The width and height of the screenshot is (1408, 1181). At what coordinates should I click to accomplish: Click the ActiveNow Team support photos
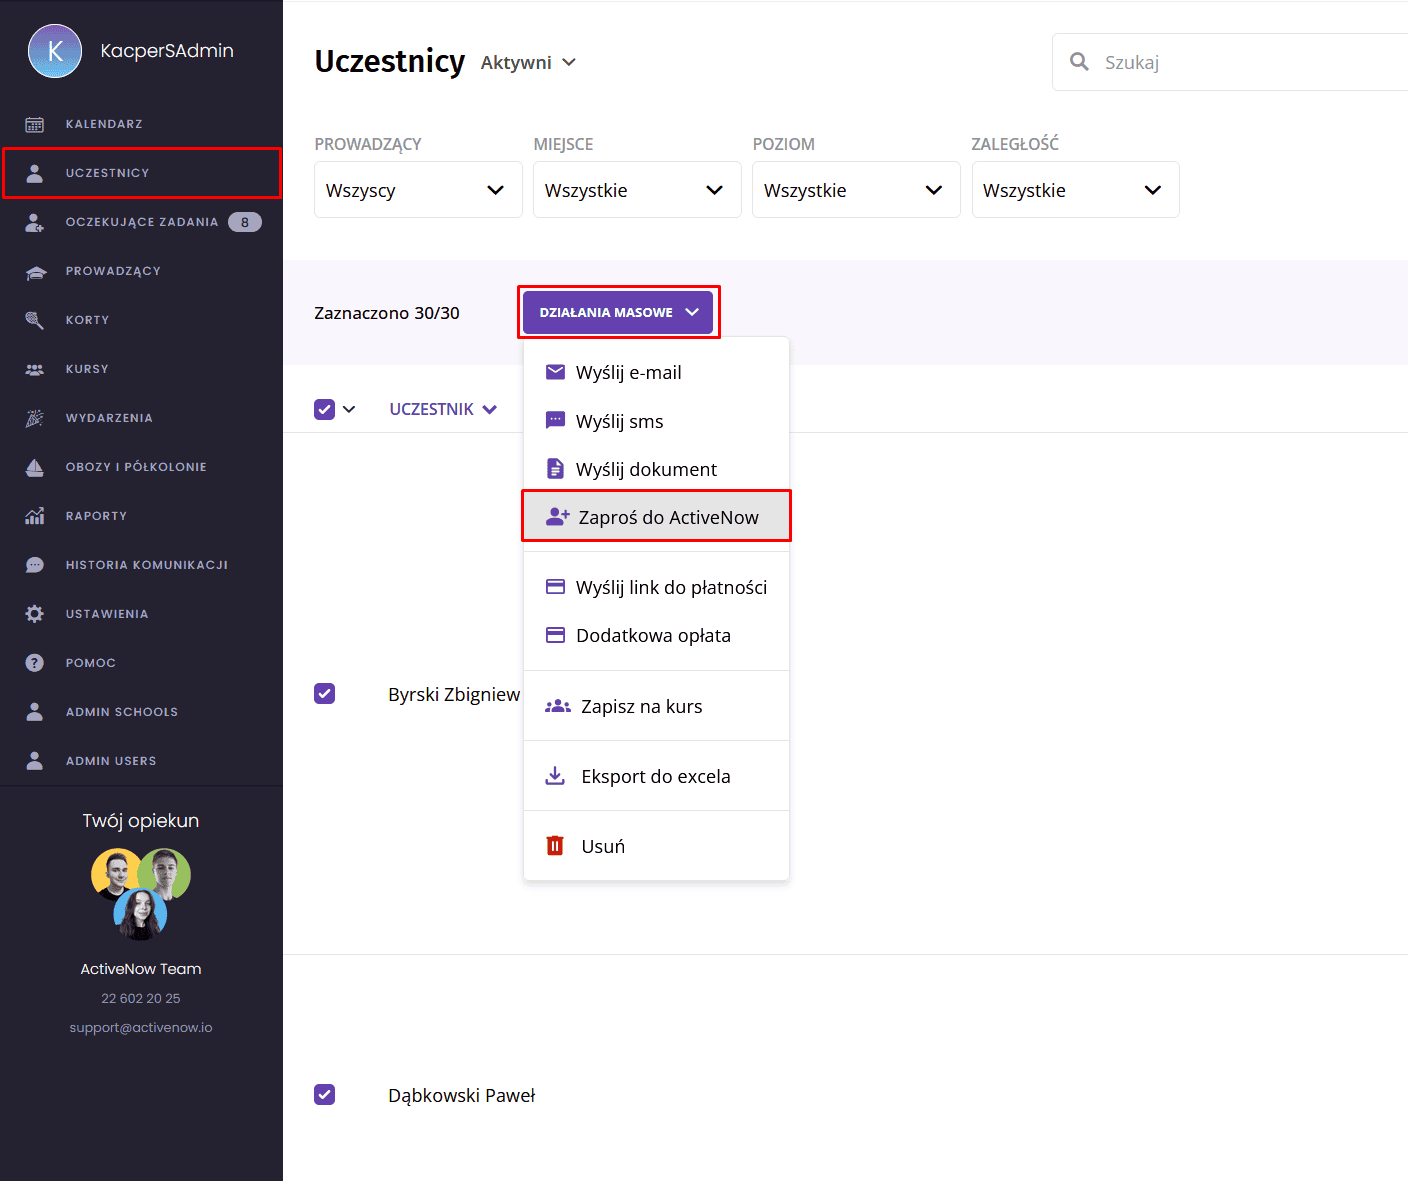pos(141,894)
